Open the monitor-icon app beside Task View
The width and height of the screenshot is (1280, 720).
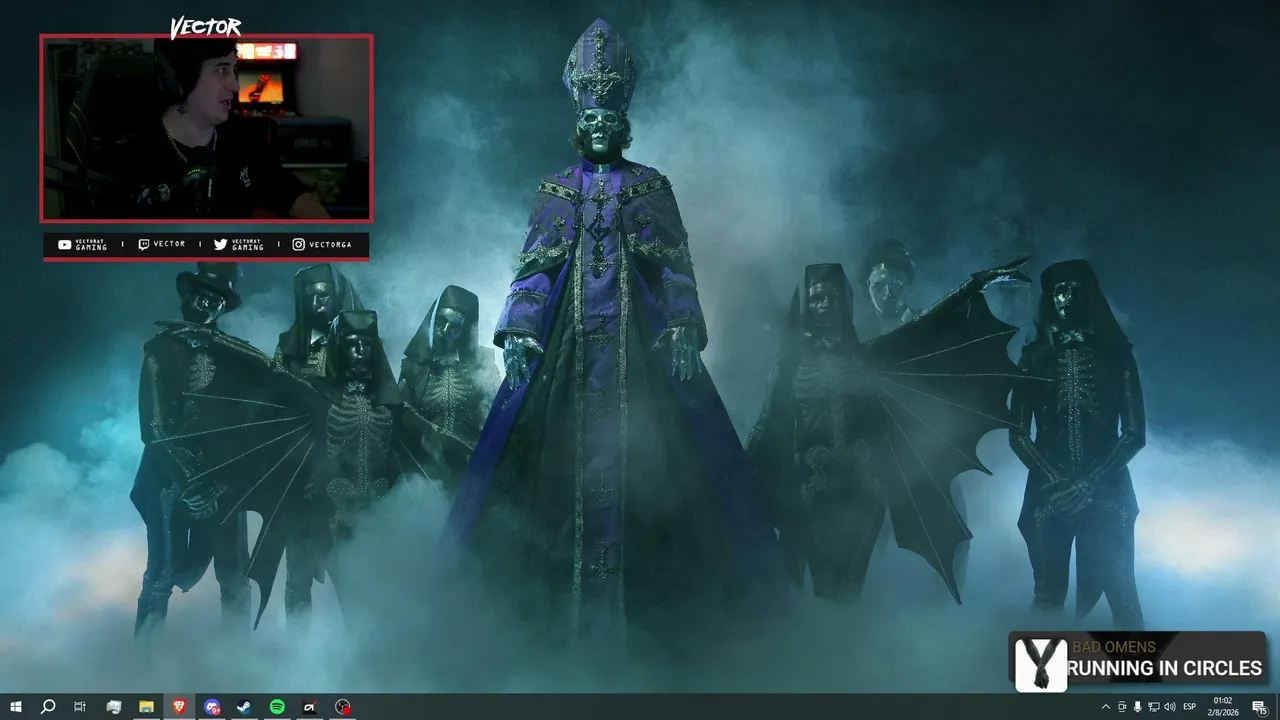[x=113, y=707]
